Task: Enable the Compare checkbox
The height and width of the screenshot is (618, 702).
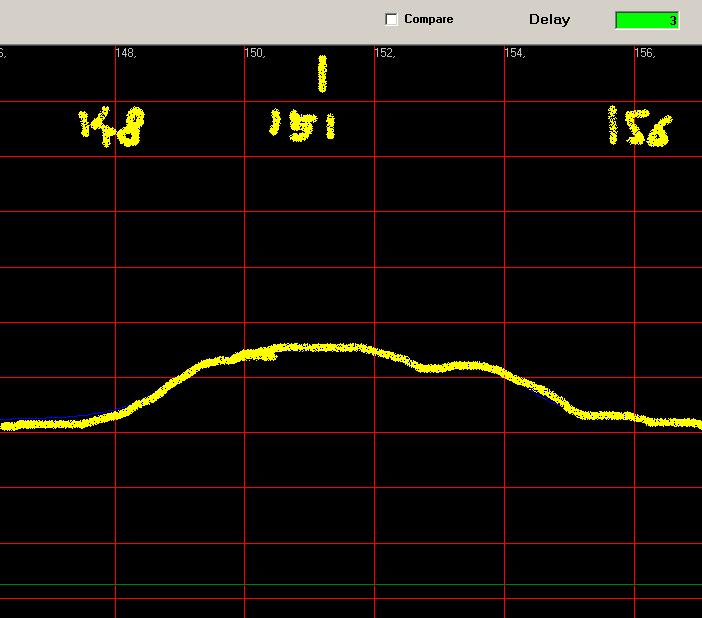Action: [391, 19]
